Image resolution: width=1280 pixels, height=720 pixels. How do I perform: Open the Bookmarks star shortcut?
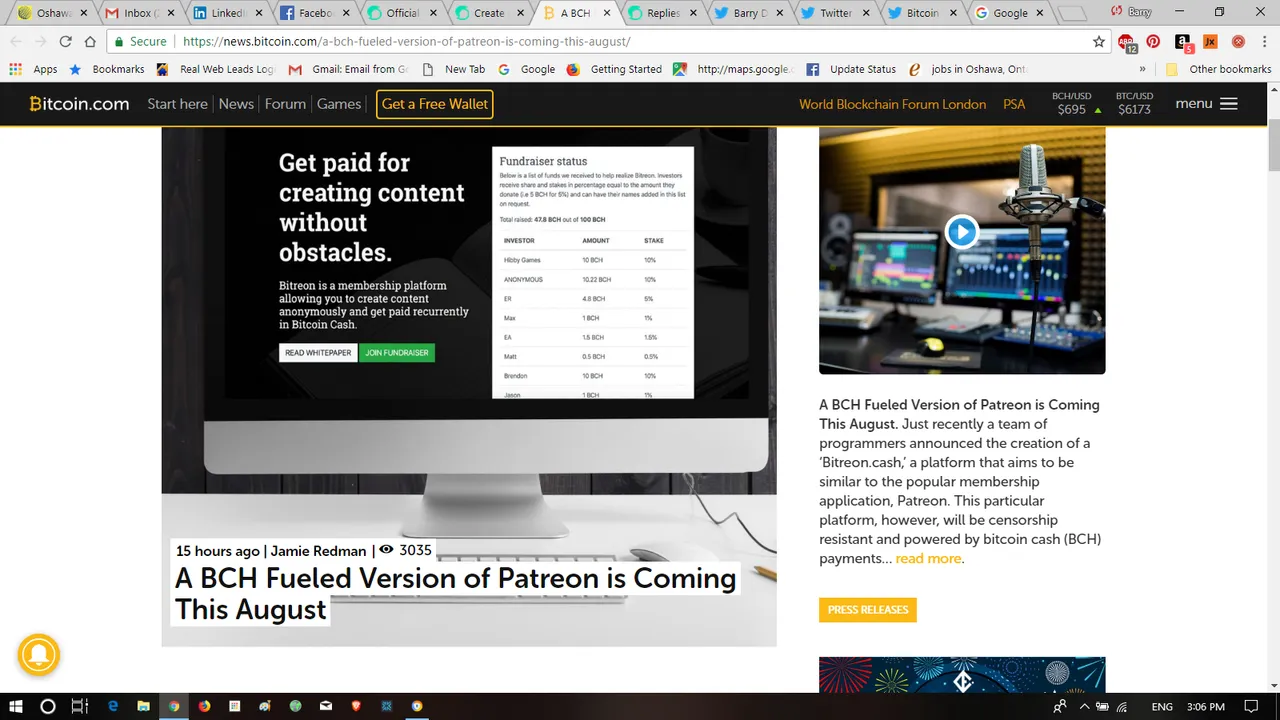point(107,69)
